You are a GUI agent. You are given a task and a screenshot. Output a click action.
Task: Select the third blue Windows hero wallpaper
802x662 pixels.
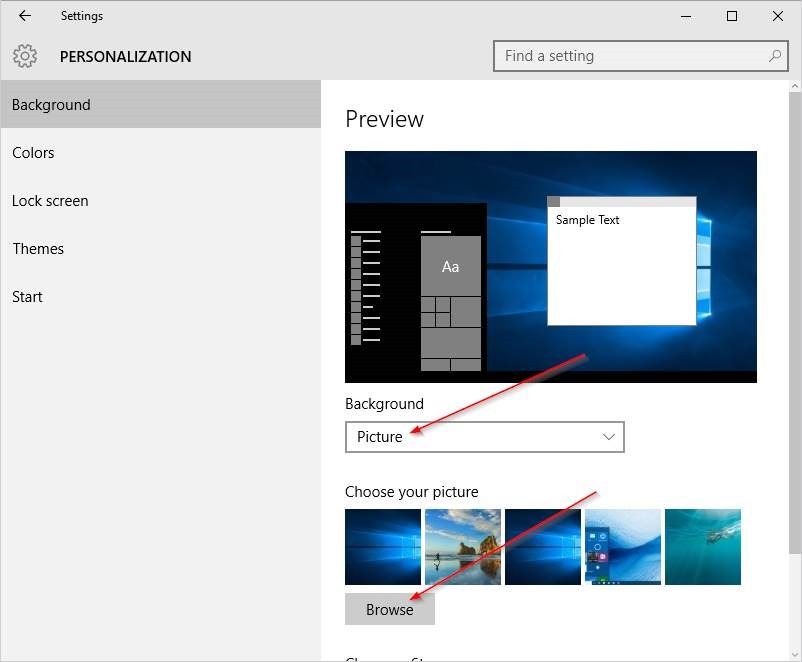[x=542, y=546]
